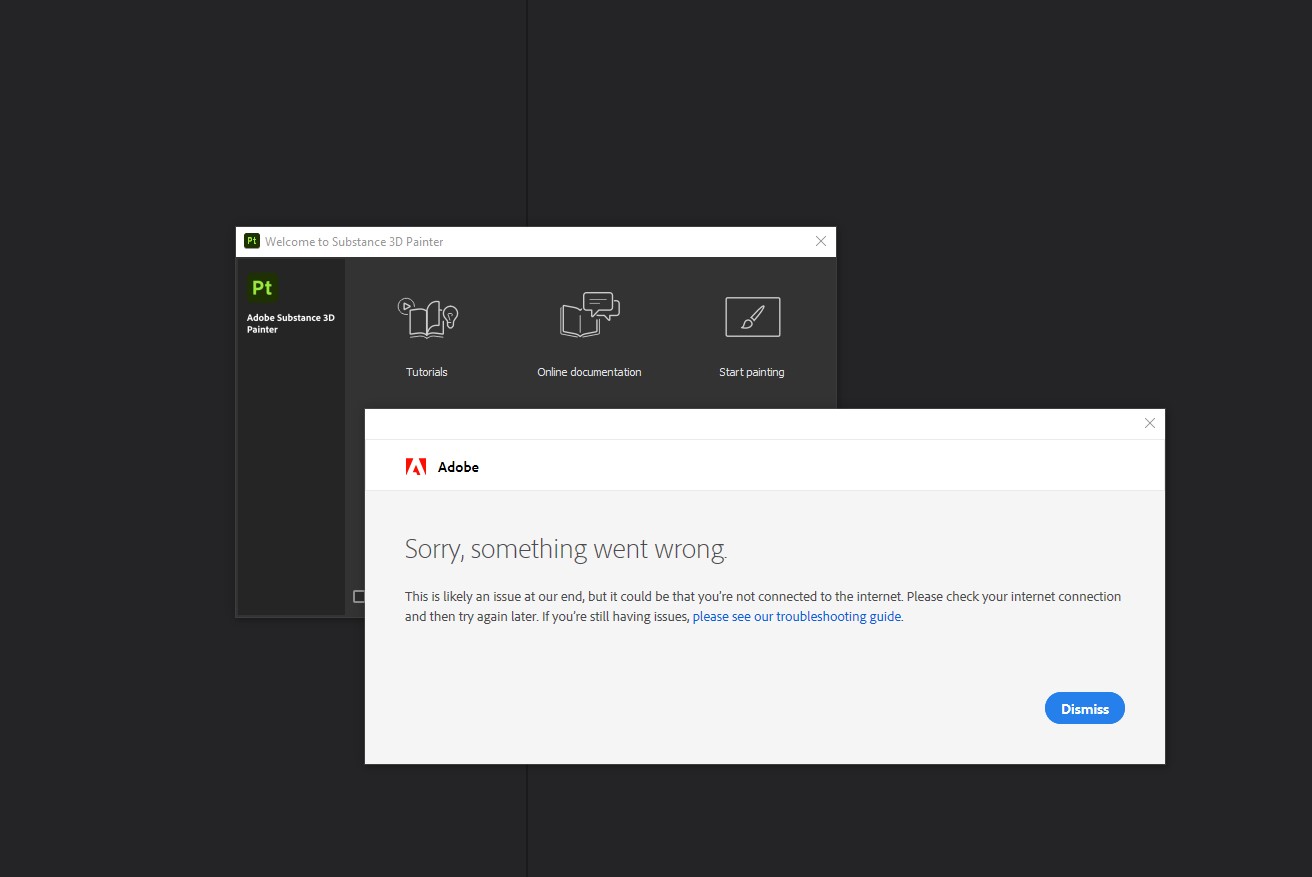This screenshot has height=877, width=1312.
Task: Click the Adobe logo in the error dialog
Action: (x=417, y=466)
